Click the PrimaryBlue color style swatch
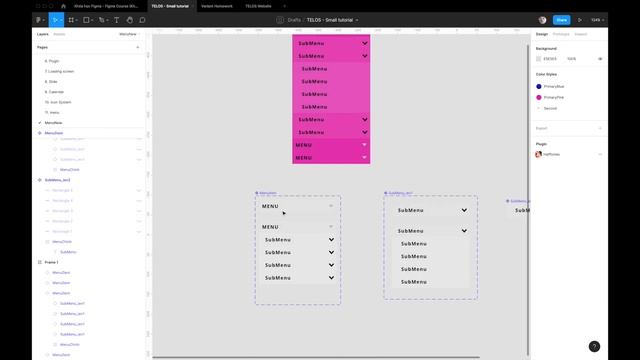640x360 pixels. 539,87
